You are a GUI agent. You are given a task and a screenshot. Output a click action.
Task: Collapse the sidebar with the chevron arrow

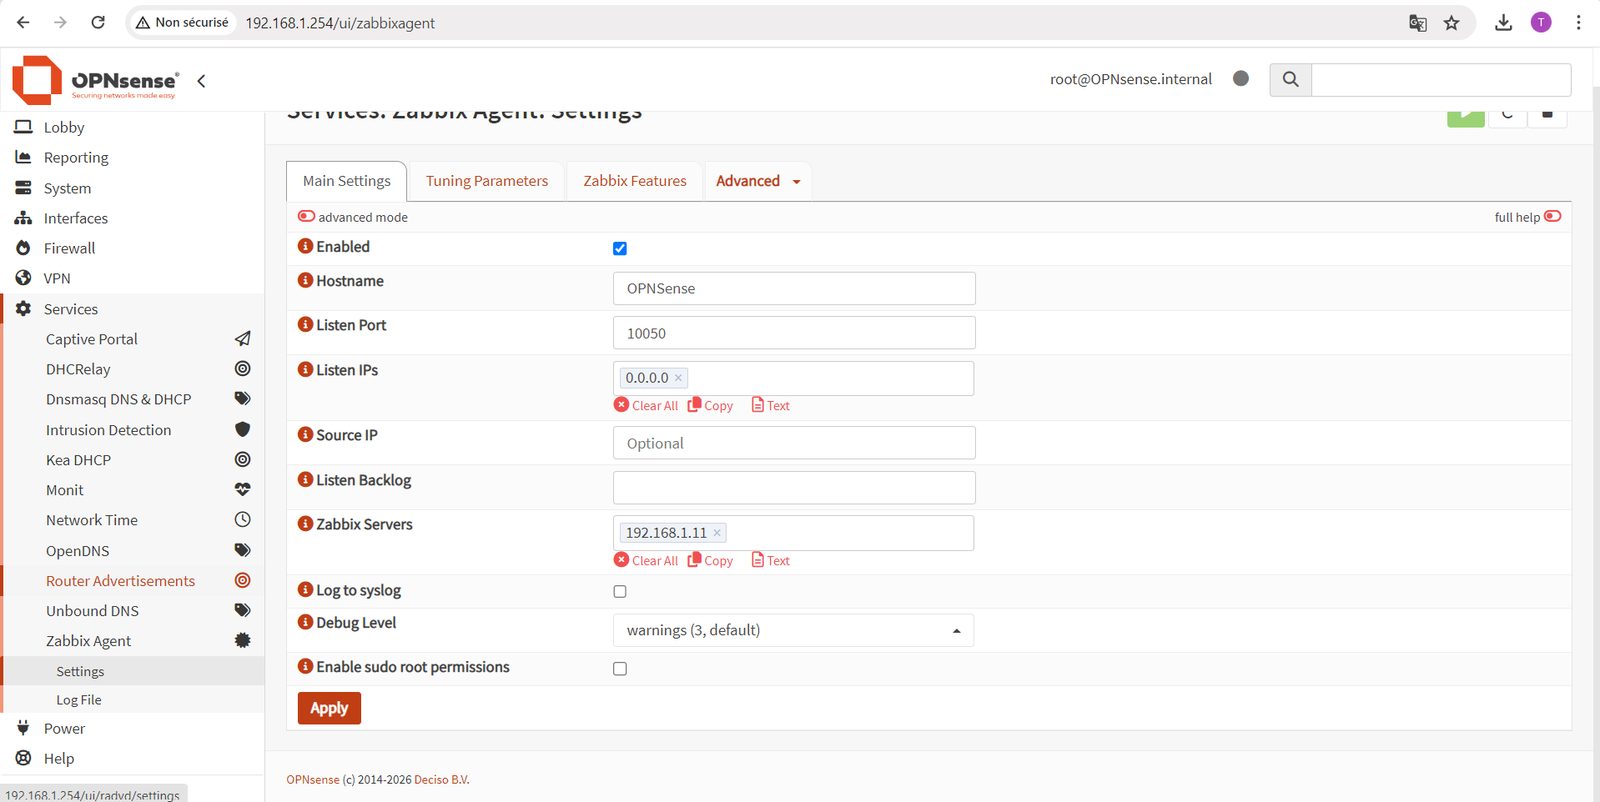(x=201, y=81)
